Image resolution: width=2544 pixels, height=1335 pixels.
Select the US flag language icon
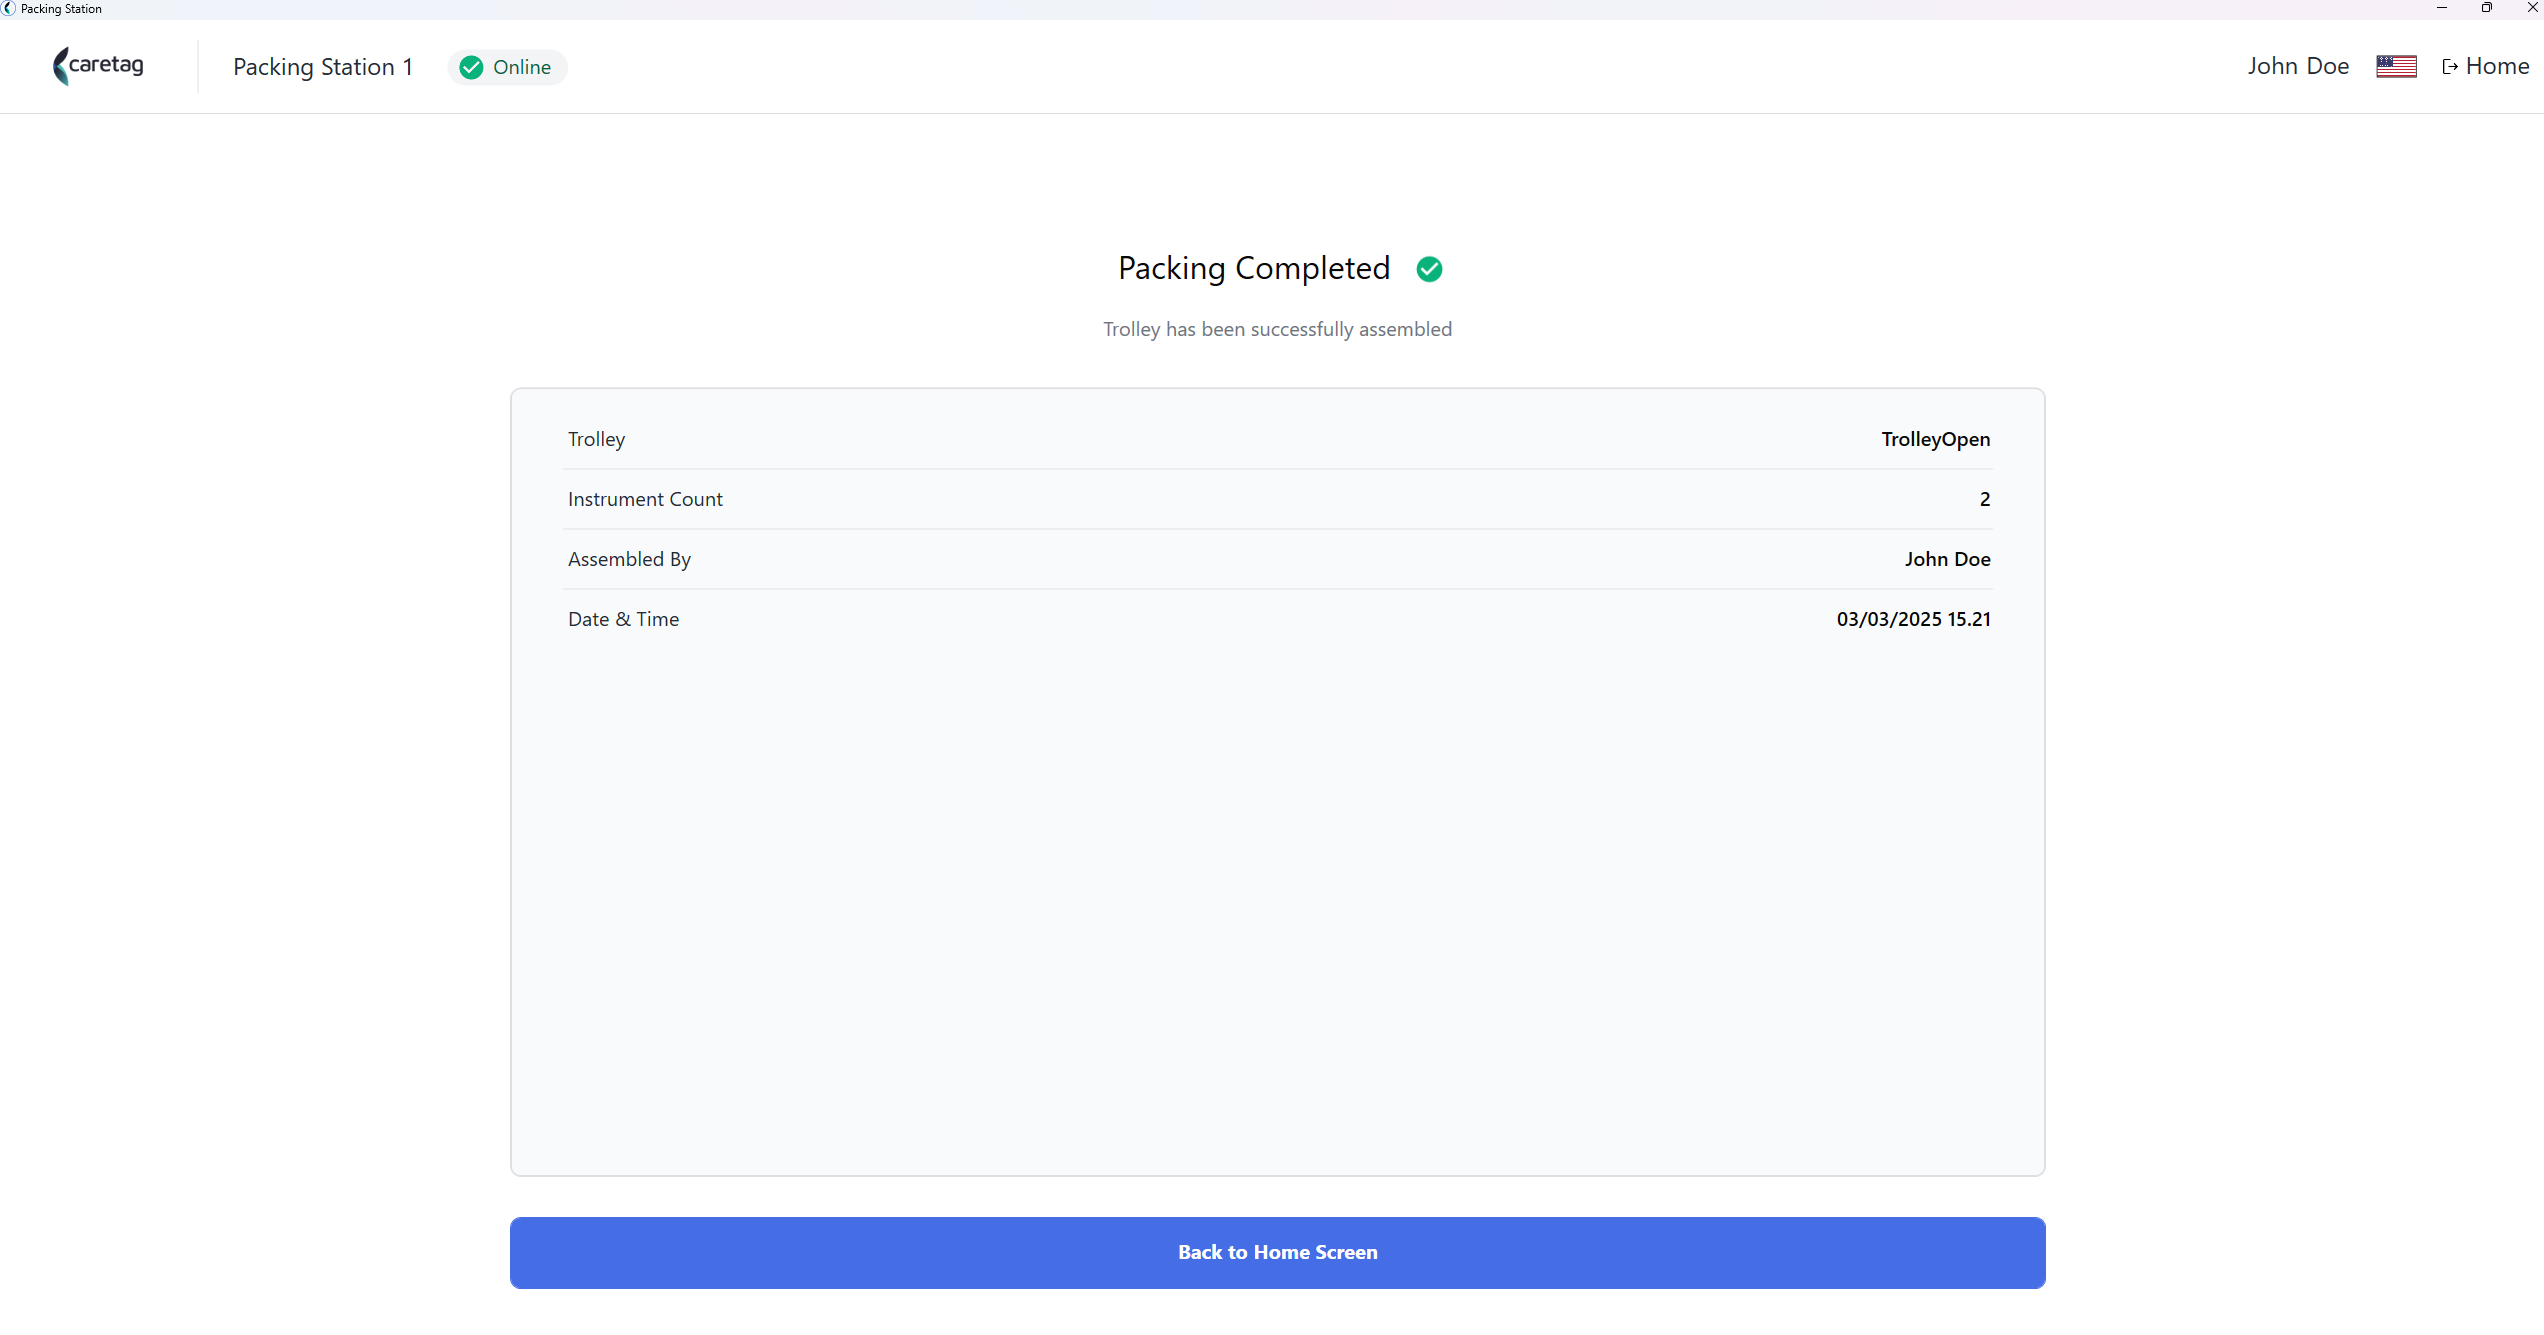(x=2396, y=66)
